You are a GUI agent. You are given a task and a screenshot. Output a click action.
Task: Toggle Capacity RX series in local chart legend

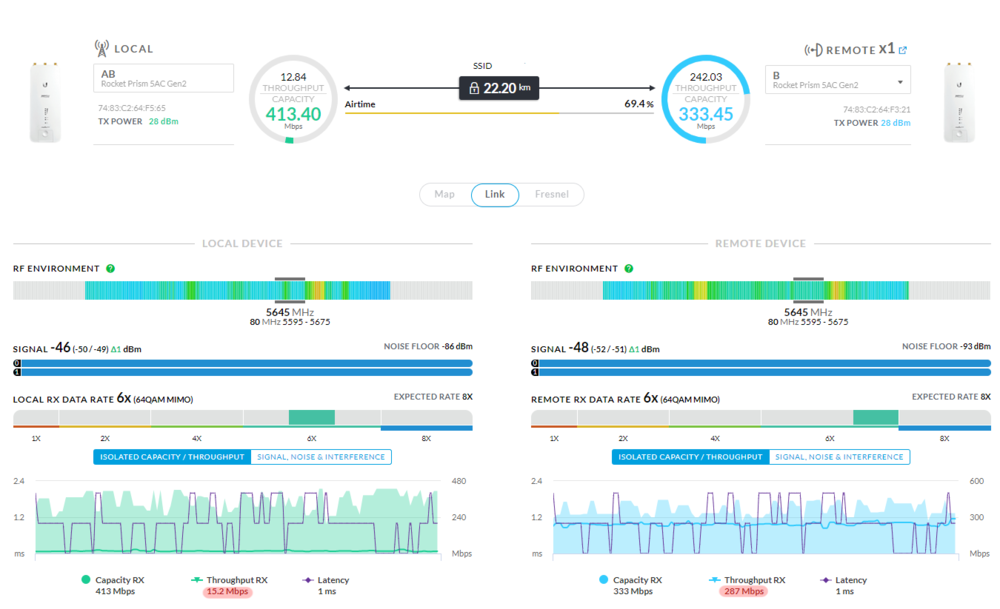point(86,580)
